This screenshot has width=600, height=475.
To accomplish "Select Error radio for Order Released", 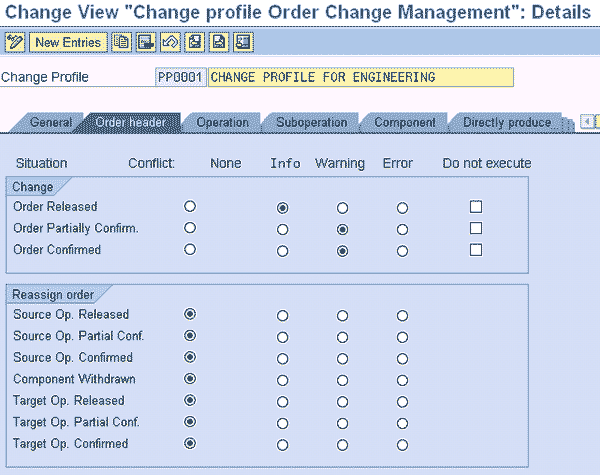I will click(402, 208).
